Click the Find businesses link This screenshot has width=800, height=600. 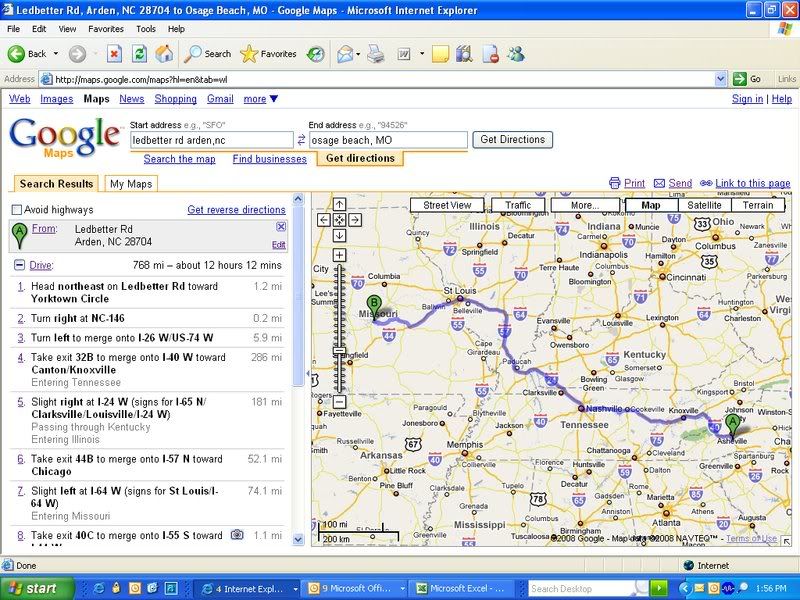point(269,159)
